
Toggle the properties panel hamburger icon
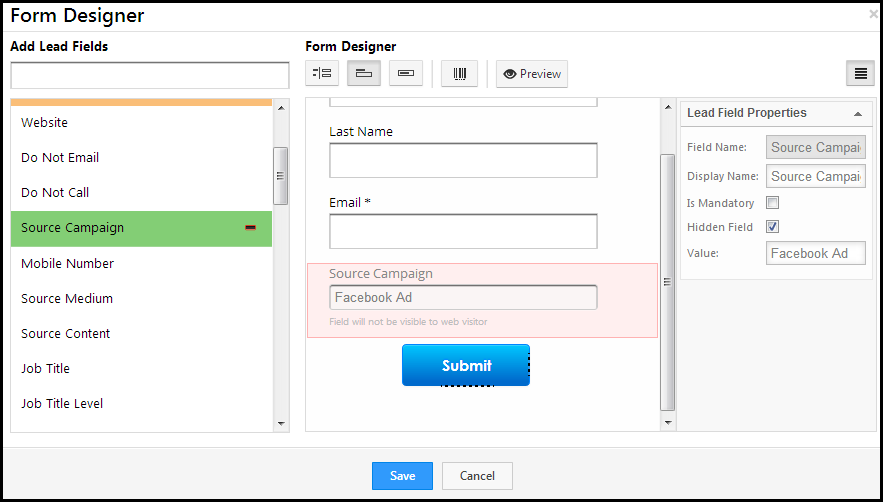pyautogui.click(x=859, y=74)
